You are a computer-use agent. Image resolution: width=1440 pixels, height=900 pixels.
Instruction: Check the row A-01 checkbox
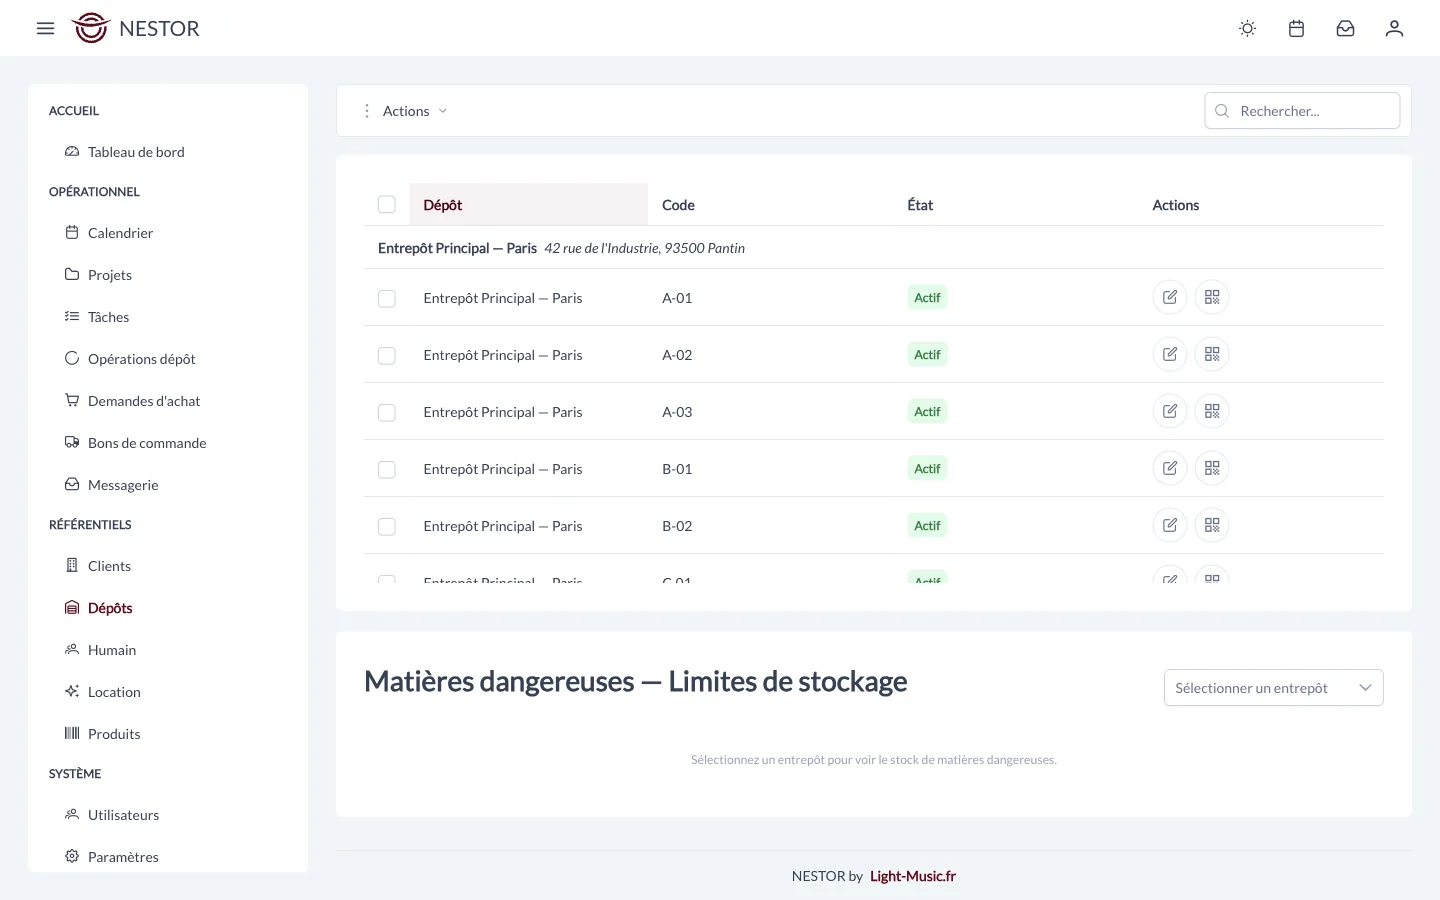(387, 298)
